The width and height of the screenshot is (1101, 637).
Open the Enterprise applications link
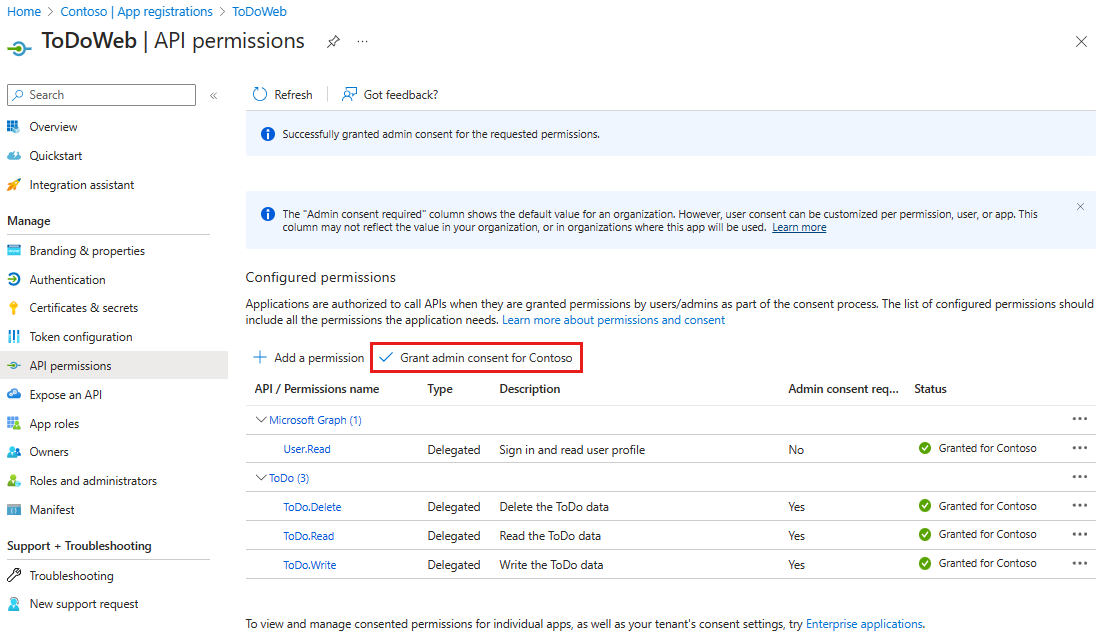point(864,624)
